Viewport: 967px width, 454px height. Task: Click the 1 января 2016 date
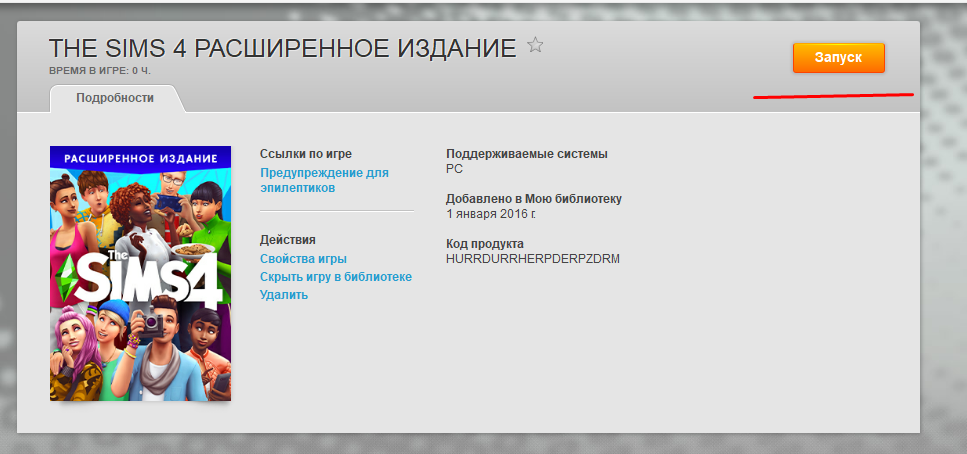coord(490,214)
